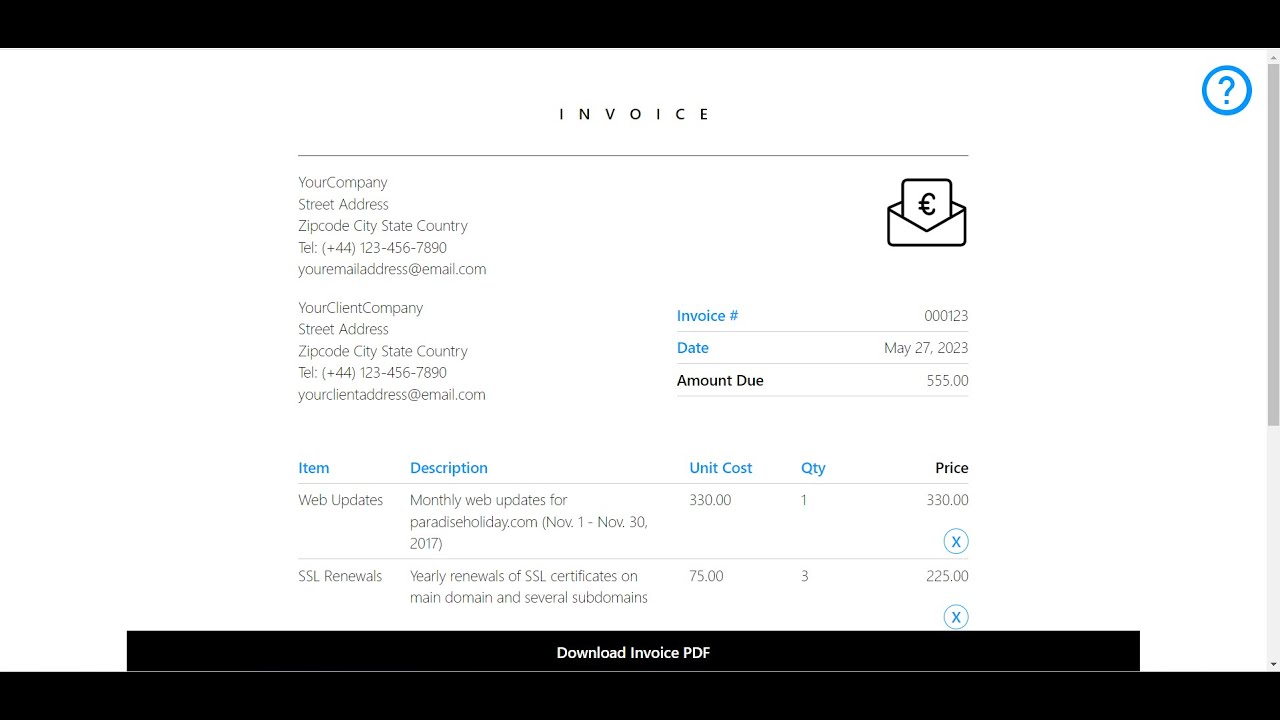Click the INVOICE title heading
The image size is (1280, 720).
point(633,114)
